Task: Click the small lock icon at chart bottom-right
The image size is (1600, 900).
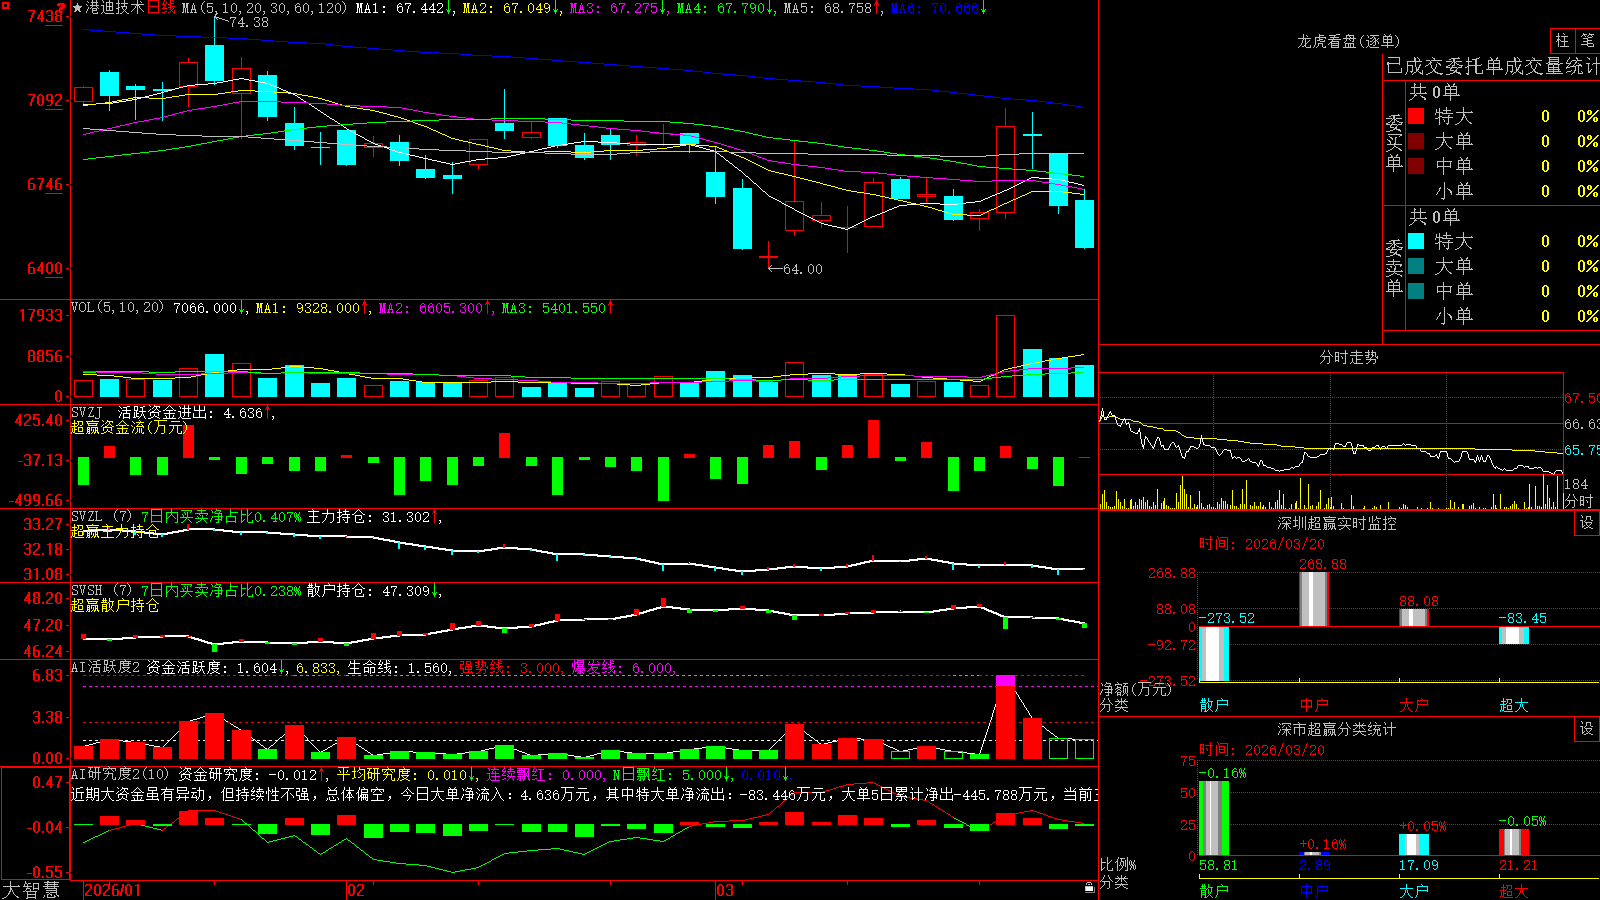Action: (x=1090, y=888)
